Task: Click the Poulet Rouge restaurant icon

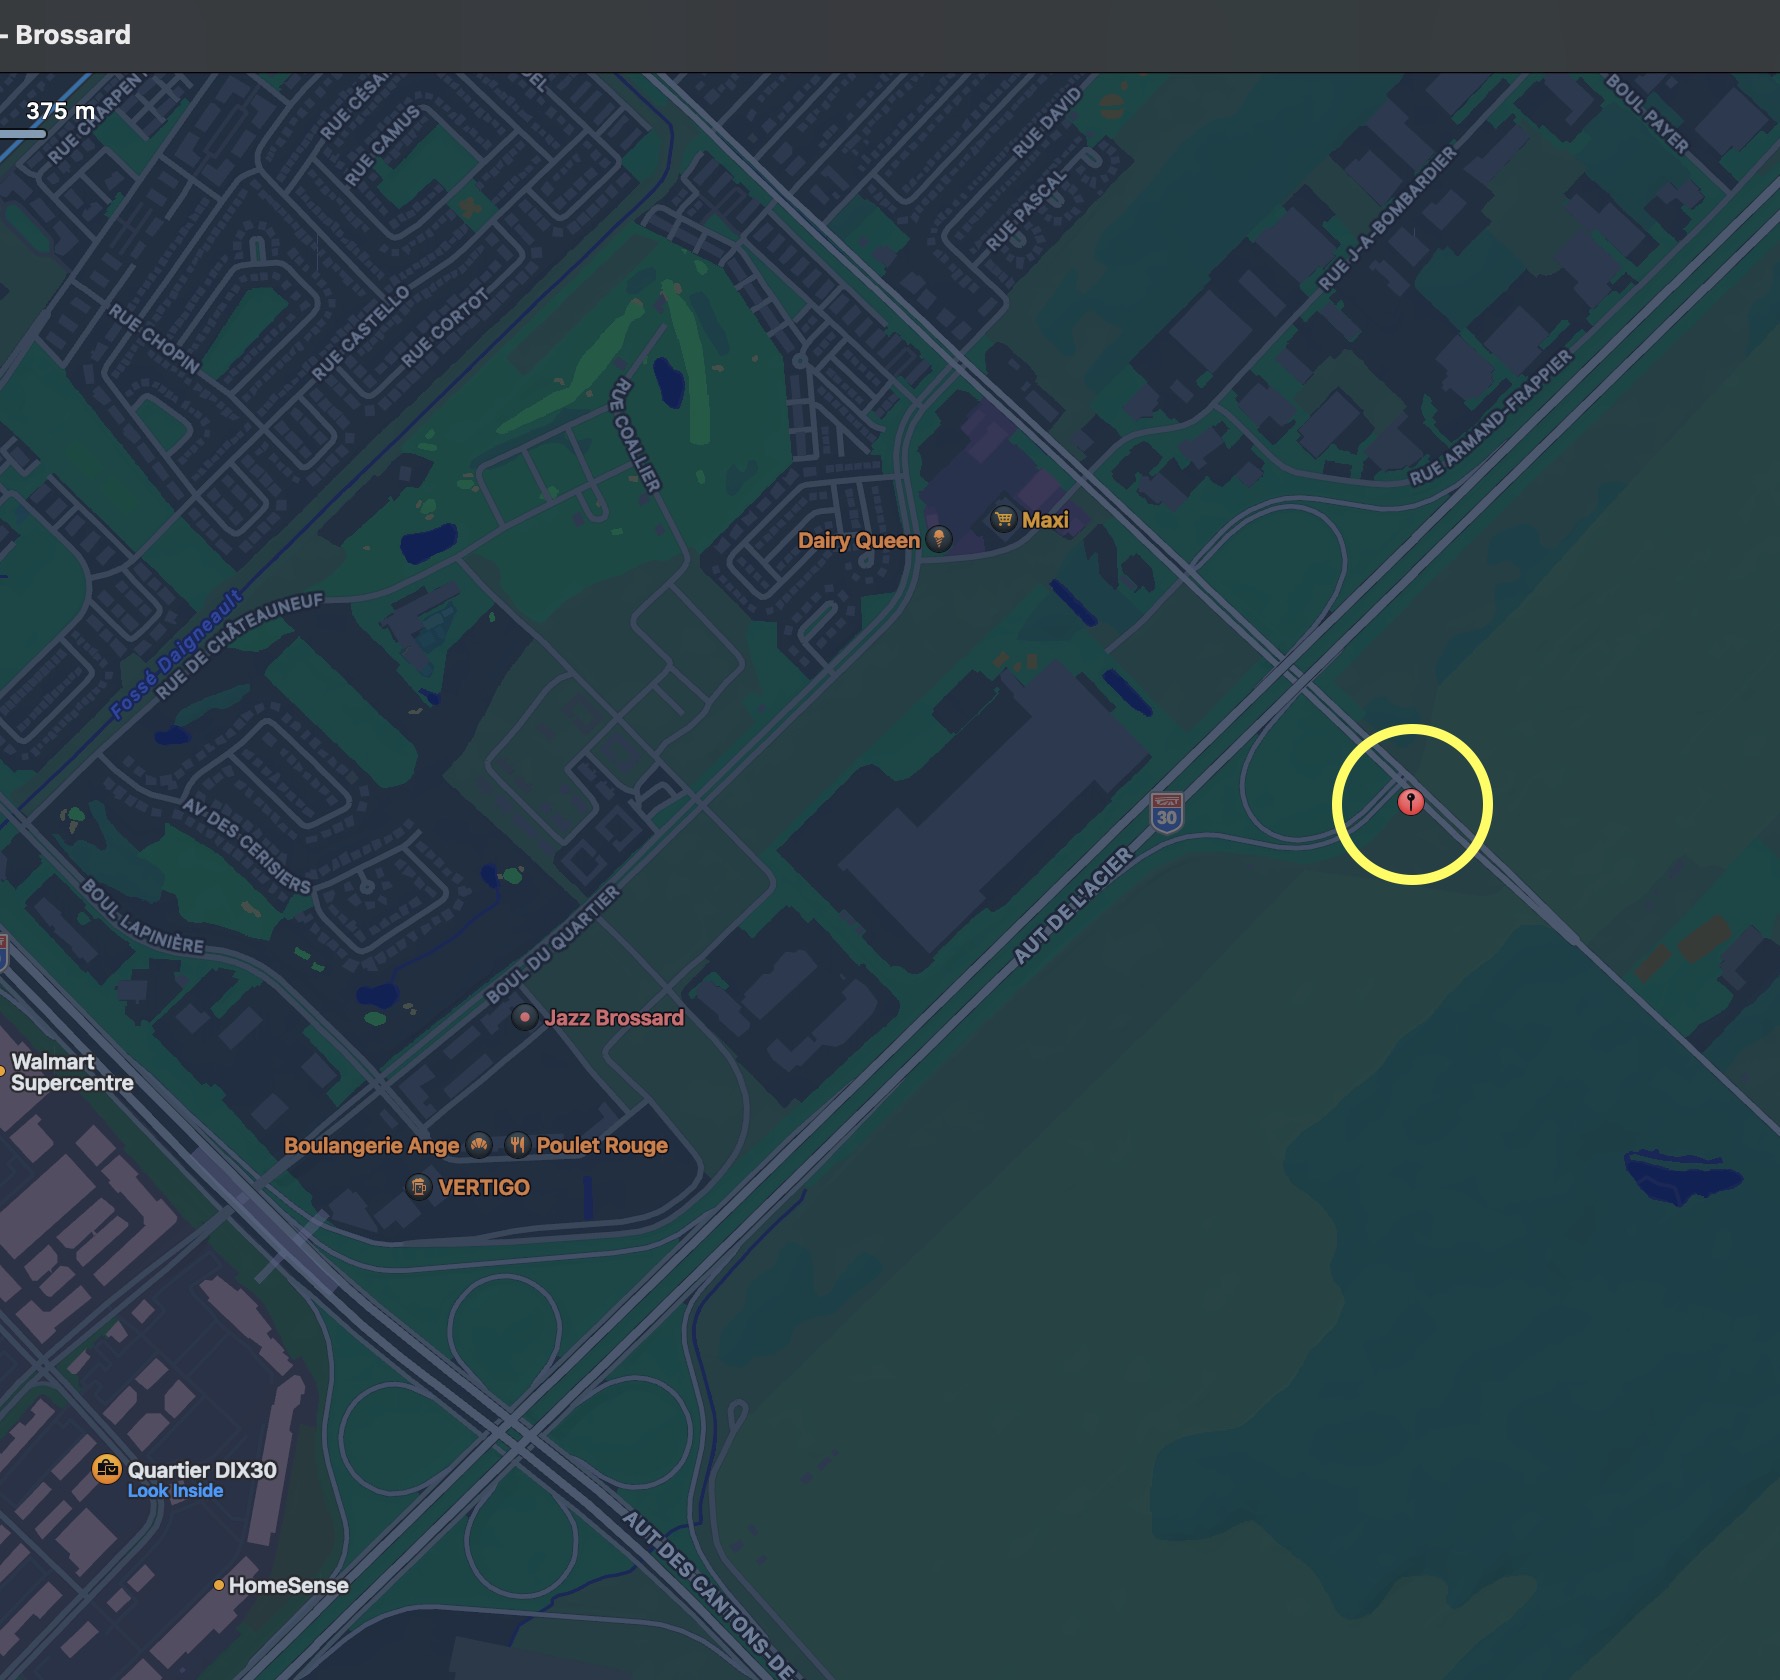Action: coord(517,1145)
